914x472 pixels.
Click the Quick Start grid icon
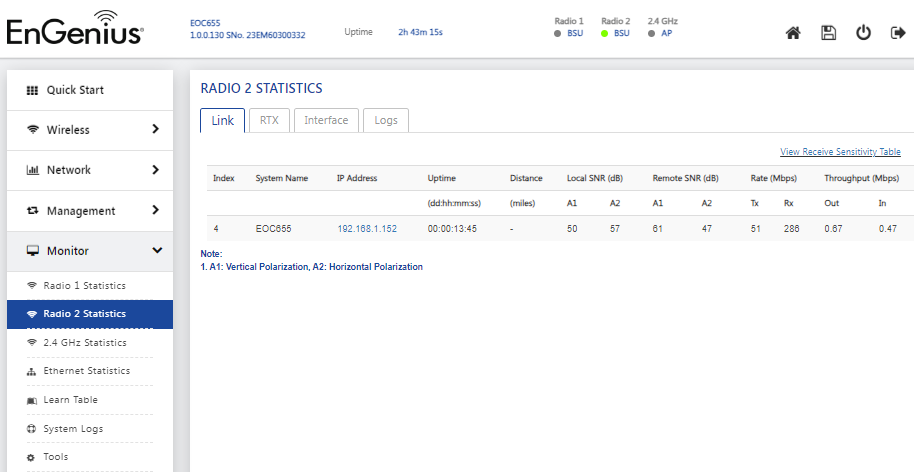[x=33, y=90]
